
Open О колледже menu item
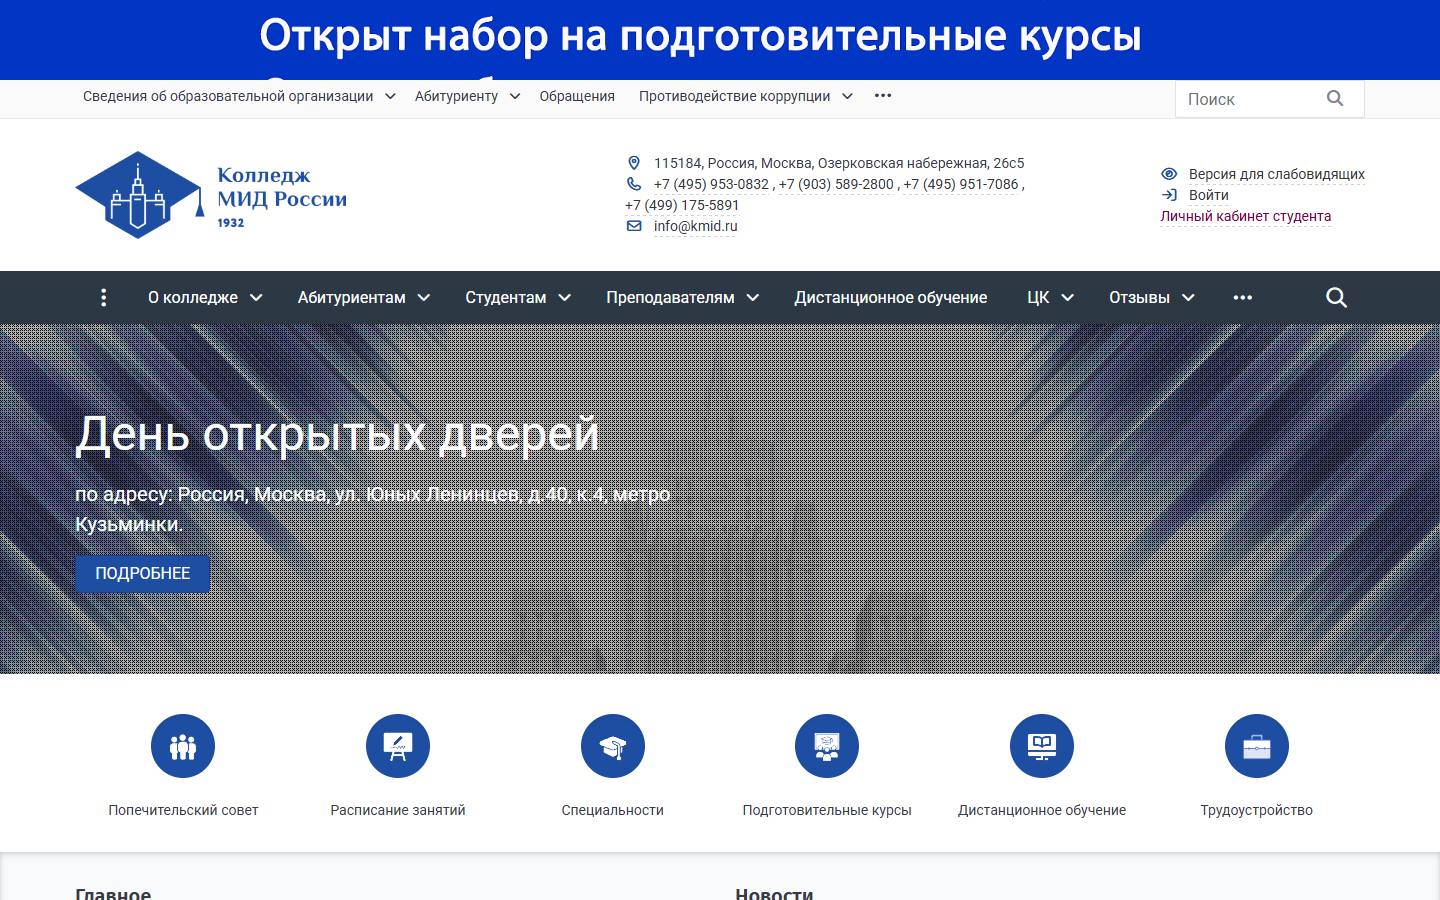193,297
